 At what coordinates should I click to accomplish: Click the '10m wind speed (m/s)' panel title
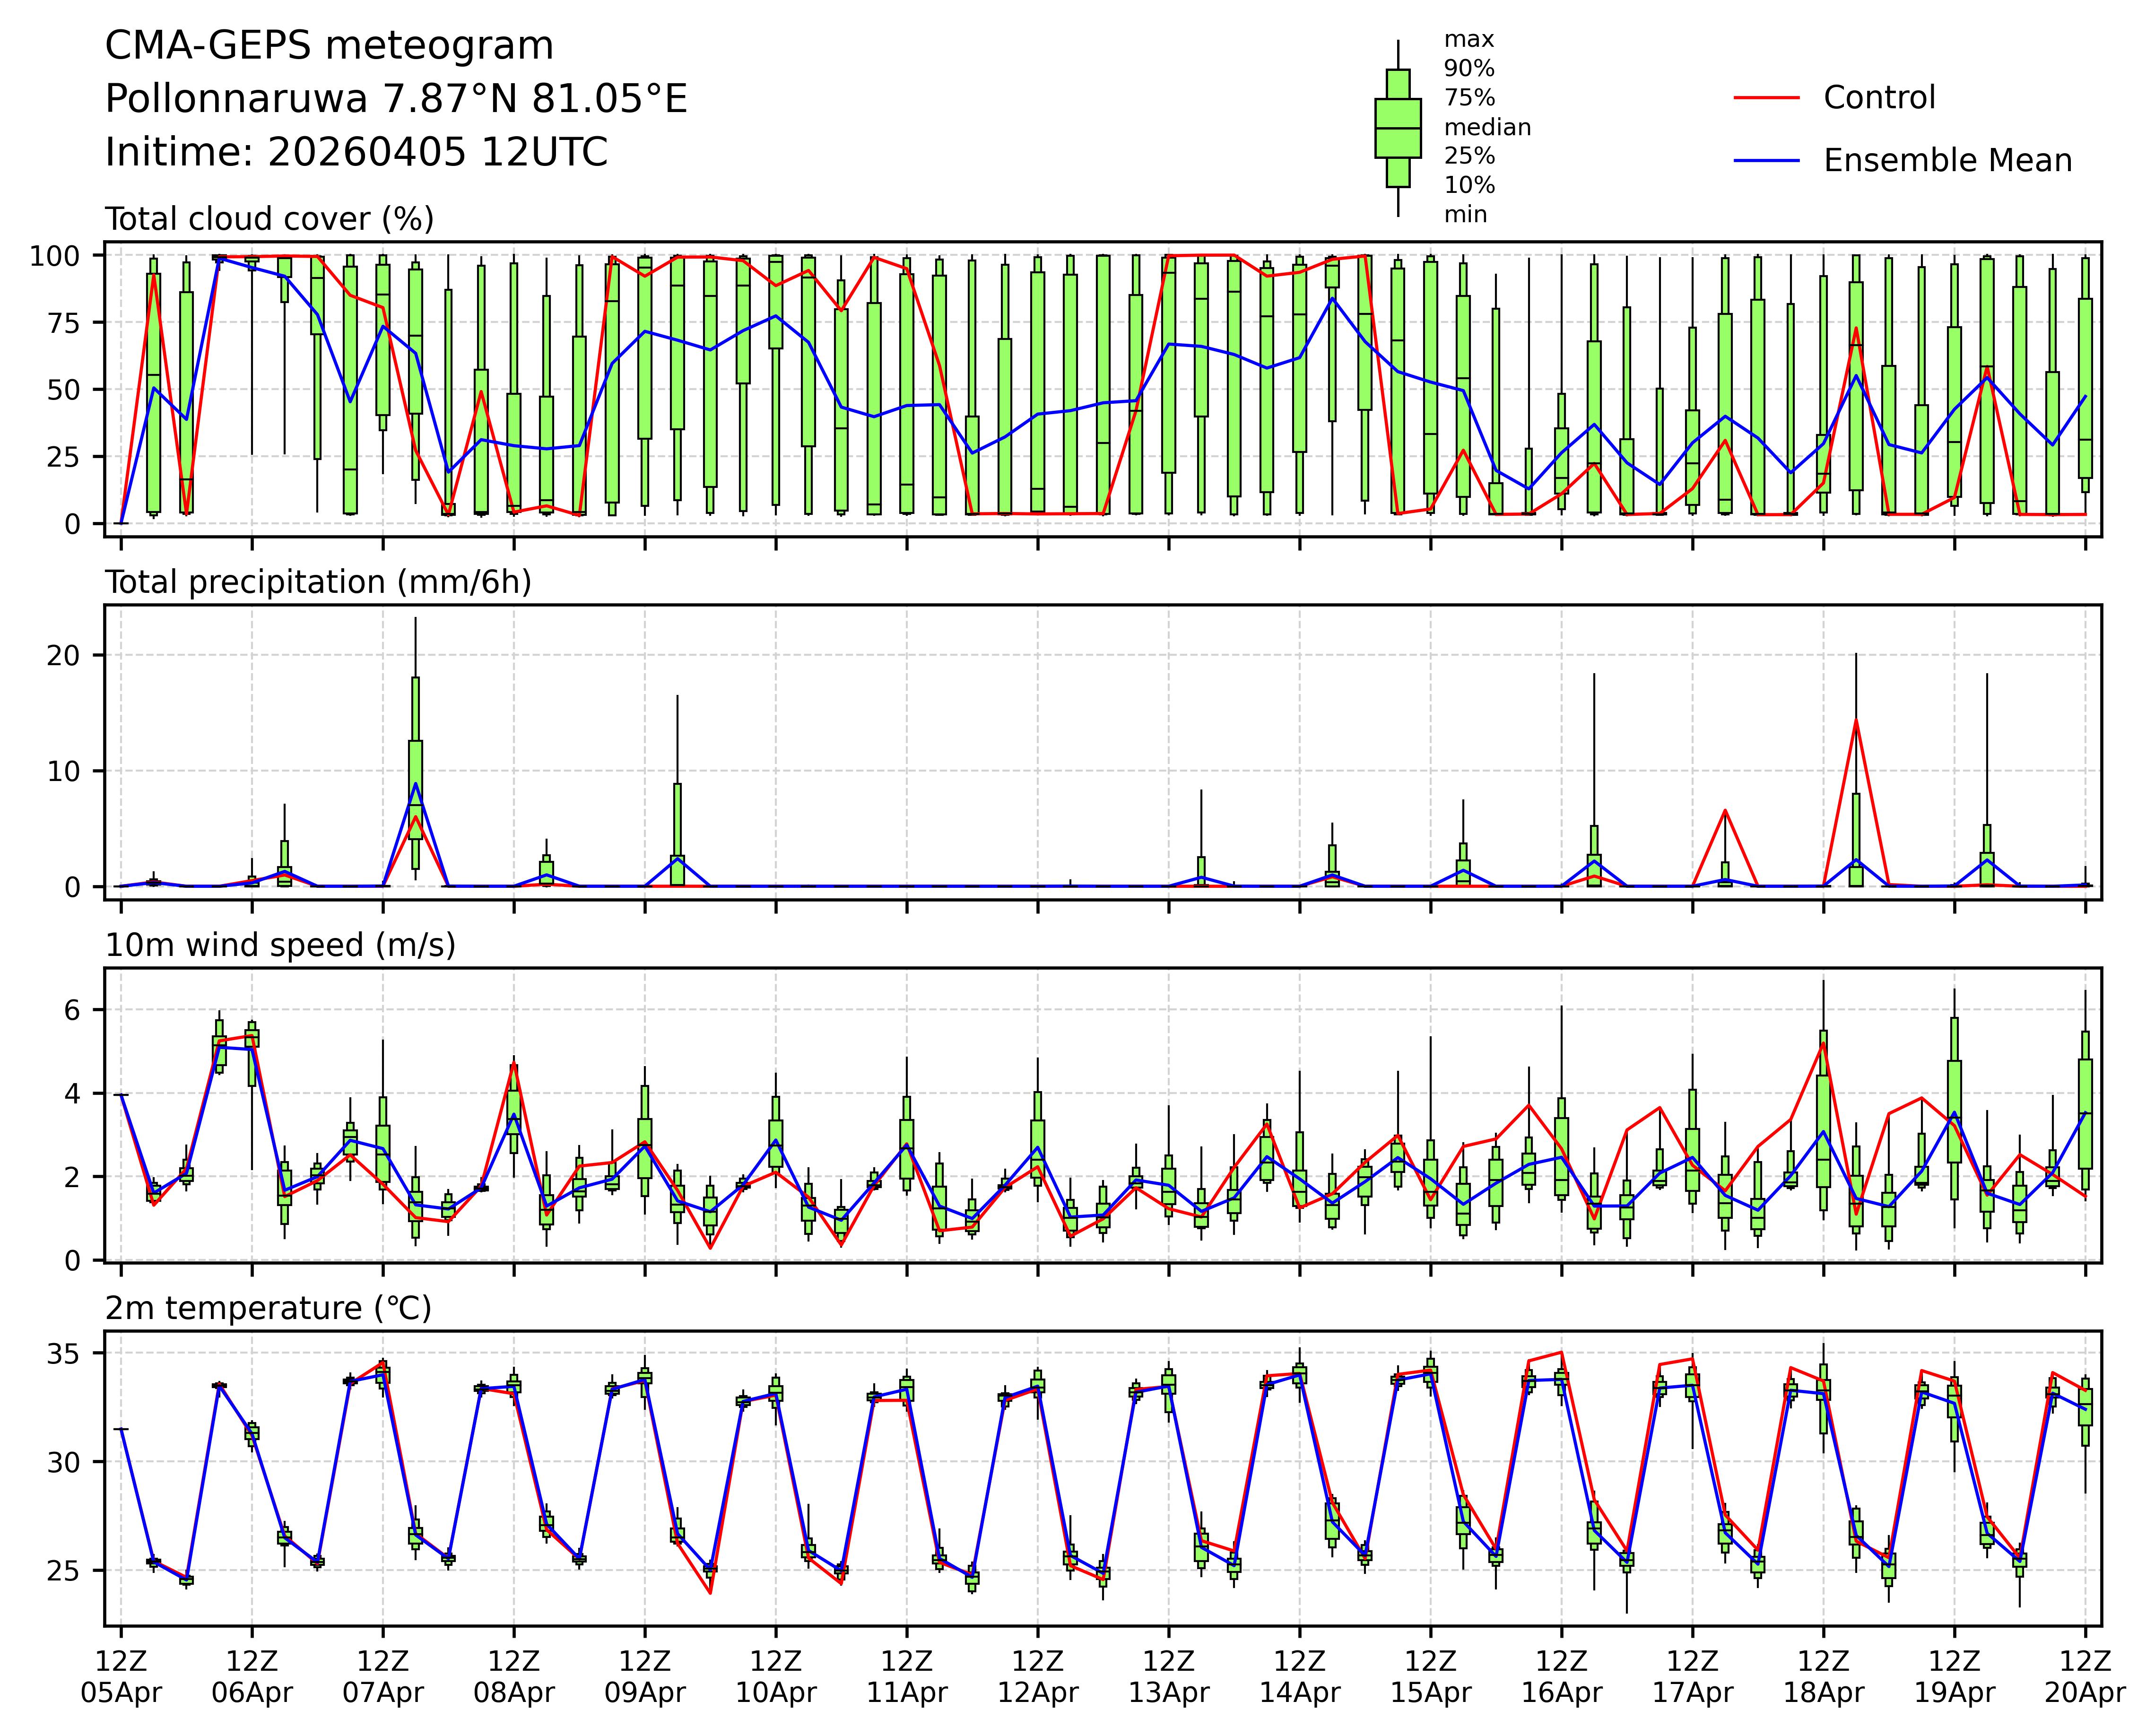[x=280, y=945]
